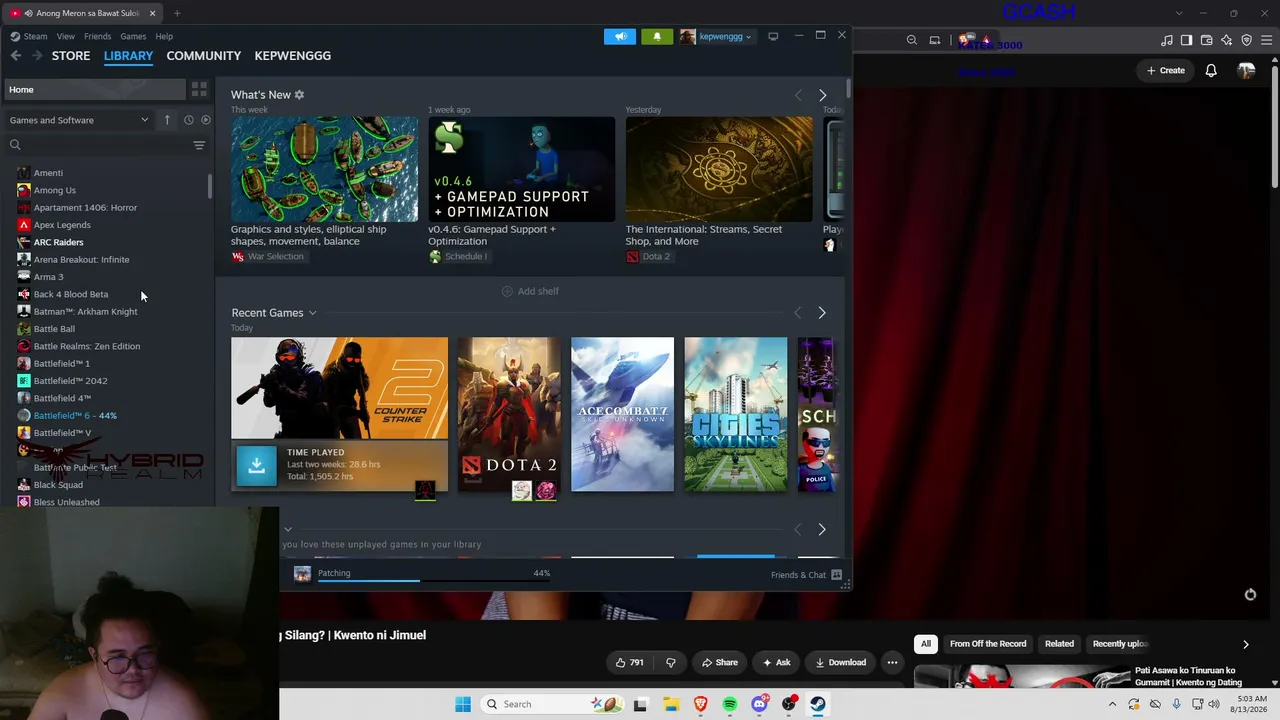Filter library by ready-to-play icon
The width and height of the screenshot is (1280, 720).
[206, 120]
